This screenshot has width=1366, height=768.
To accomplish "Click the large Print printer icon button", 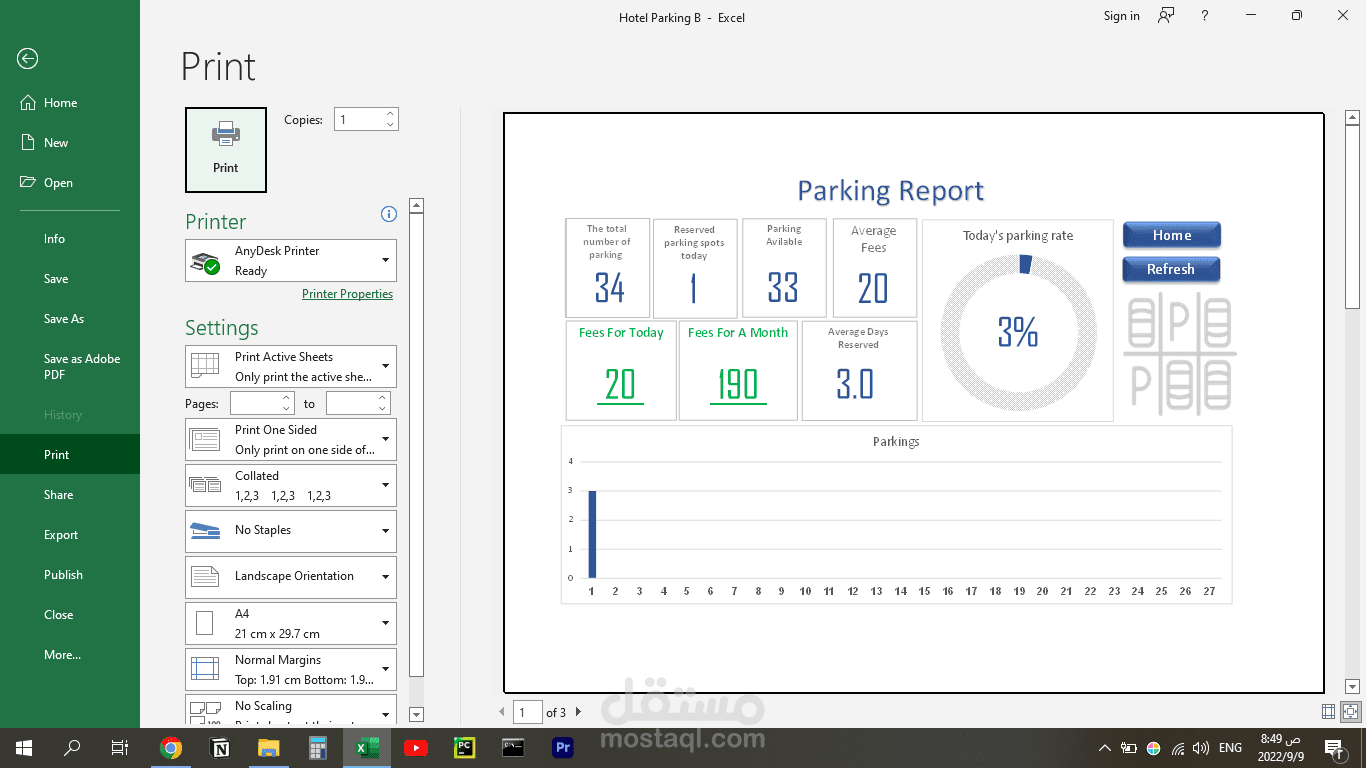I will (226, 150).
